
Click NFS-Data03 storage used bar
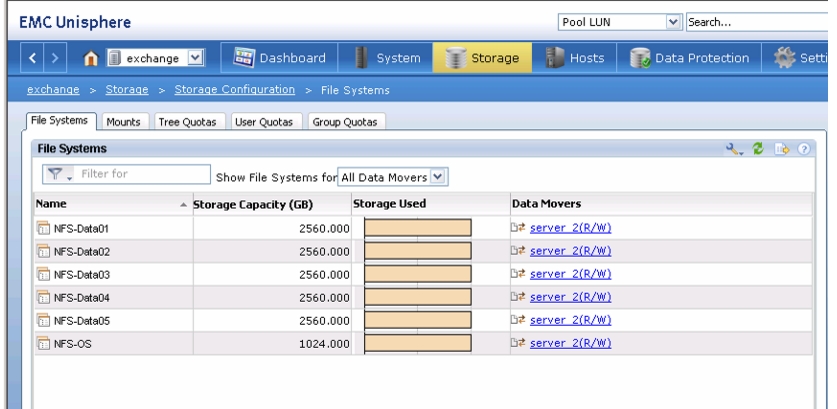pos(418,274)
